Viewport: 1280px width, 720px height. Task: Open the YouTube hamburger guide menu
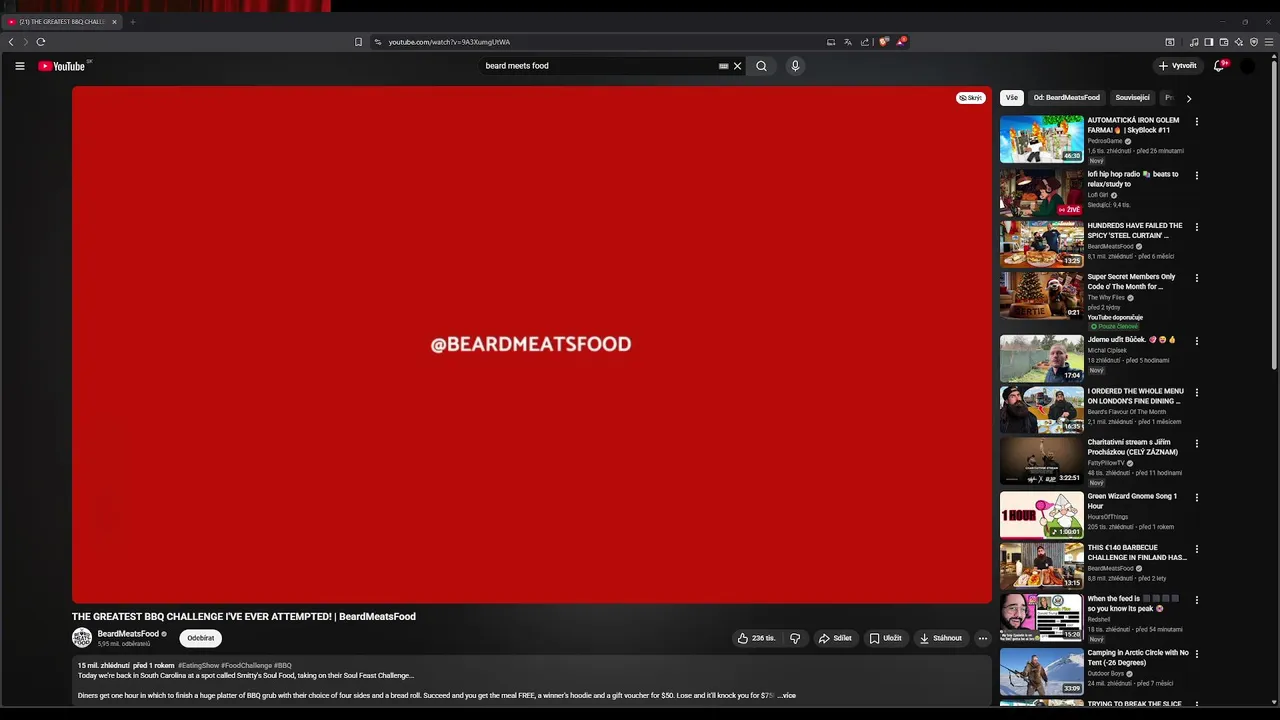tap(19, 66)
